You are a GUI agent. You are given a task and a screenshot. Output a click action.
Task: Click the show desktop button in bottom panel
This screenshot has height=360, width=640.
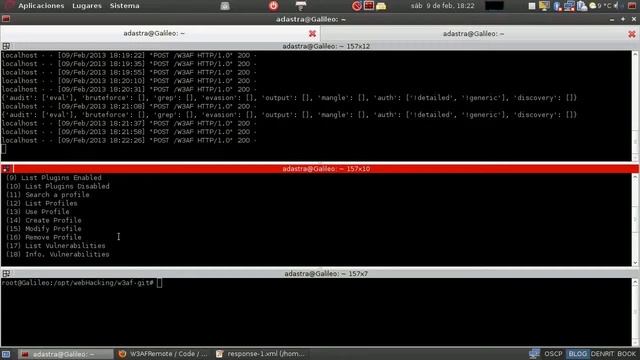pos(6,354)
